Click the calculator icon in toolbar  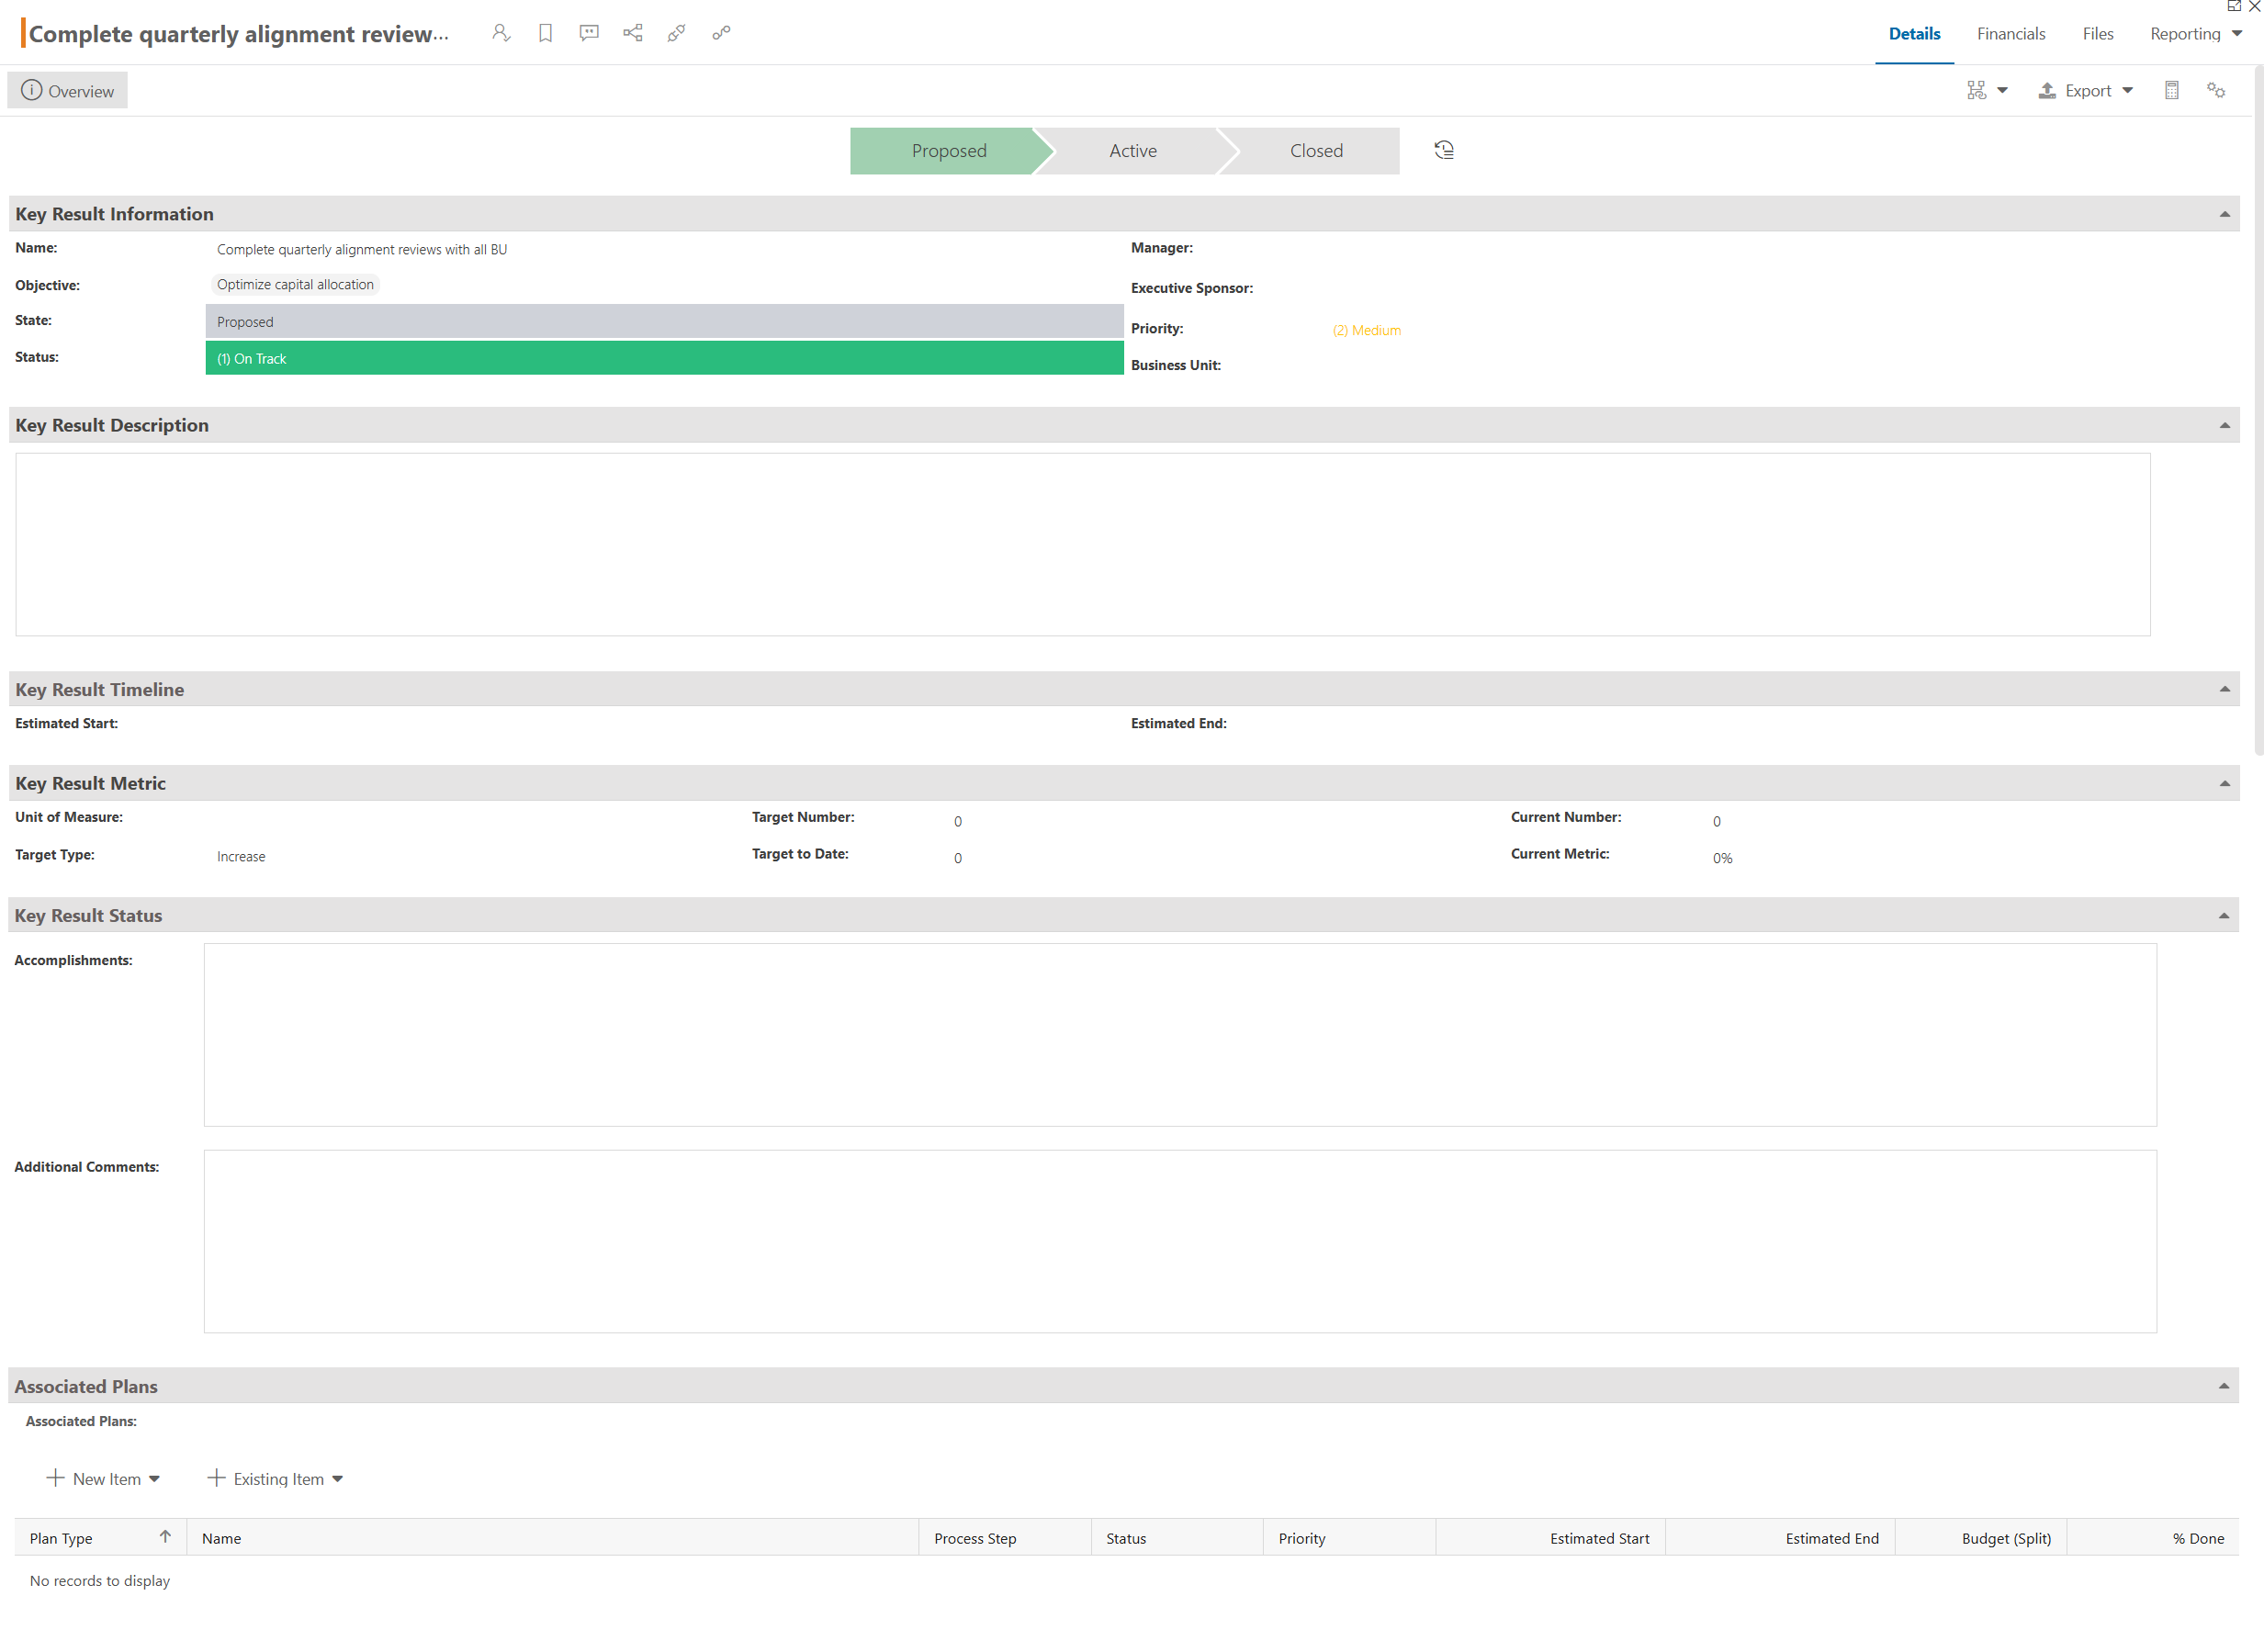point(2171,91)
